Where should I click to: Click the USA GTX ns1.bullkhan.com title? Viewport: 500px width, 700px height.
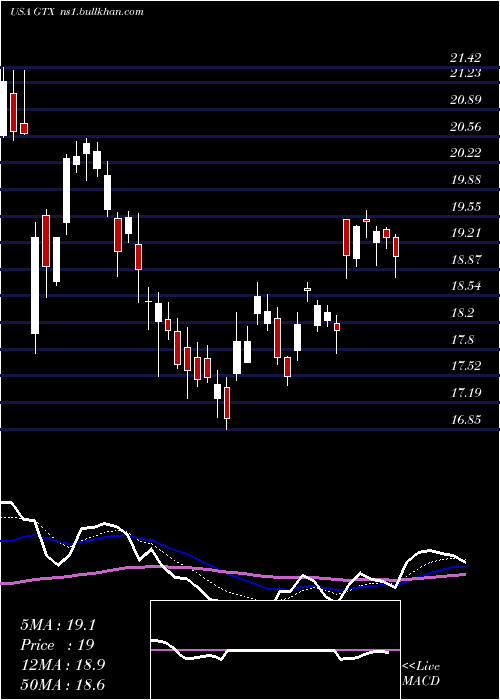(77, 12)
